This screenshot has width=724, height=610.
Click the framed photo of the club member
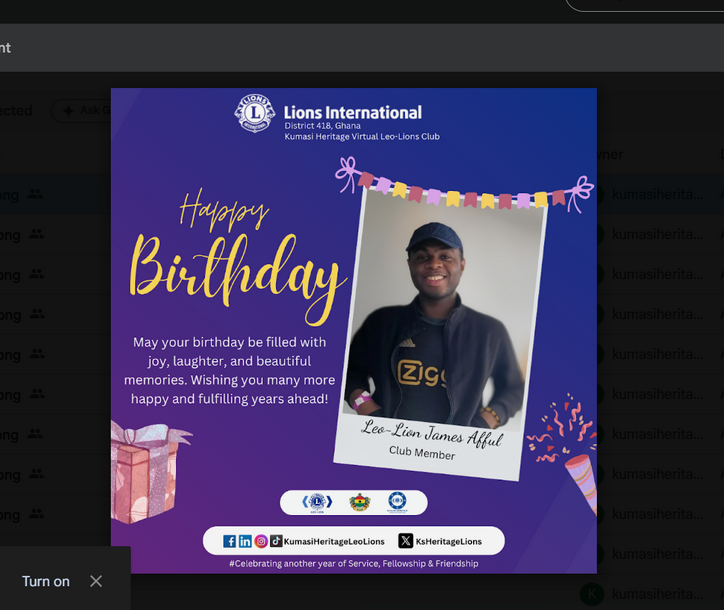pyautogui.click(x=442, y=309)
